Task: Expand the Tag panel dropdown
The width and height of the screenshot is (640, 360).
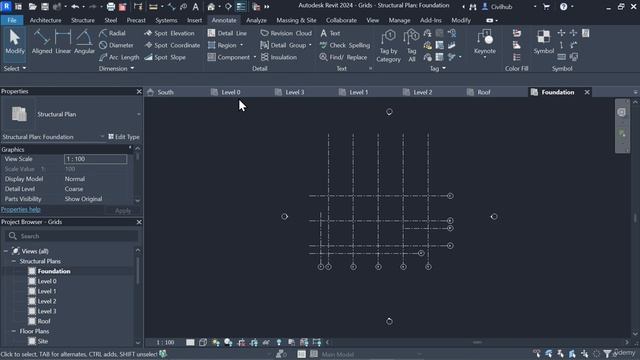Action: coord(438,69)
